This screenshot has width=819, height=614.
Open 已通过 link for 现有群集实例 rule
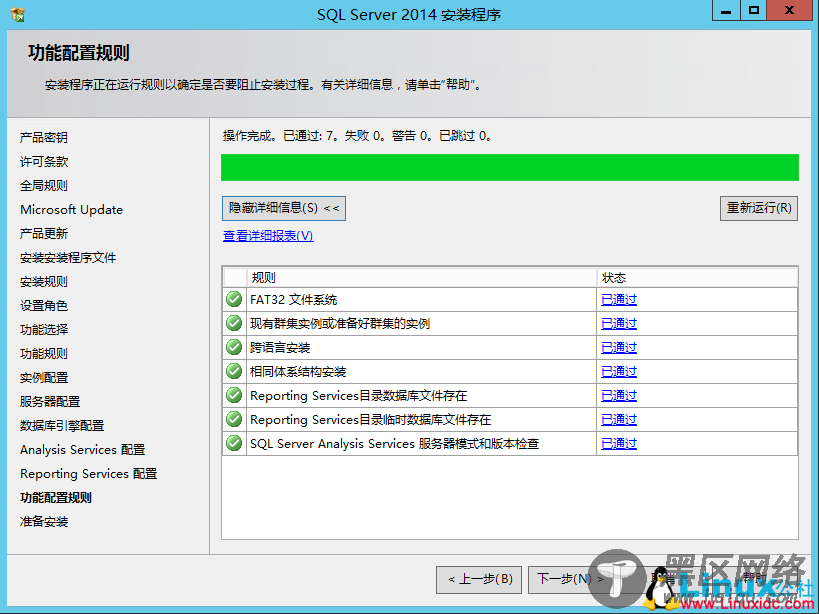tap(619, 324)
